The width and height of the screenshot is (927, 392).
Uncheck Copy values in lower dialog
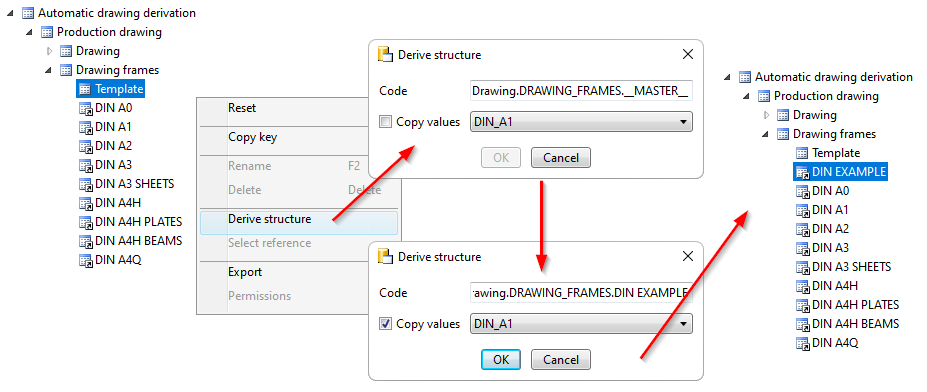pos(385,324)
